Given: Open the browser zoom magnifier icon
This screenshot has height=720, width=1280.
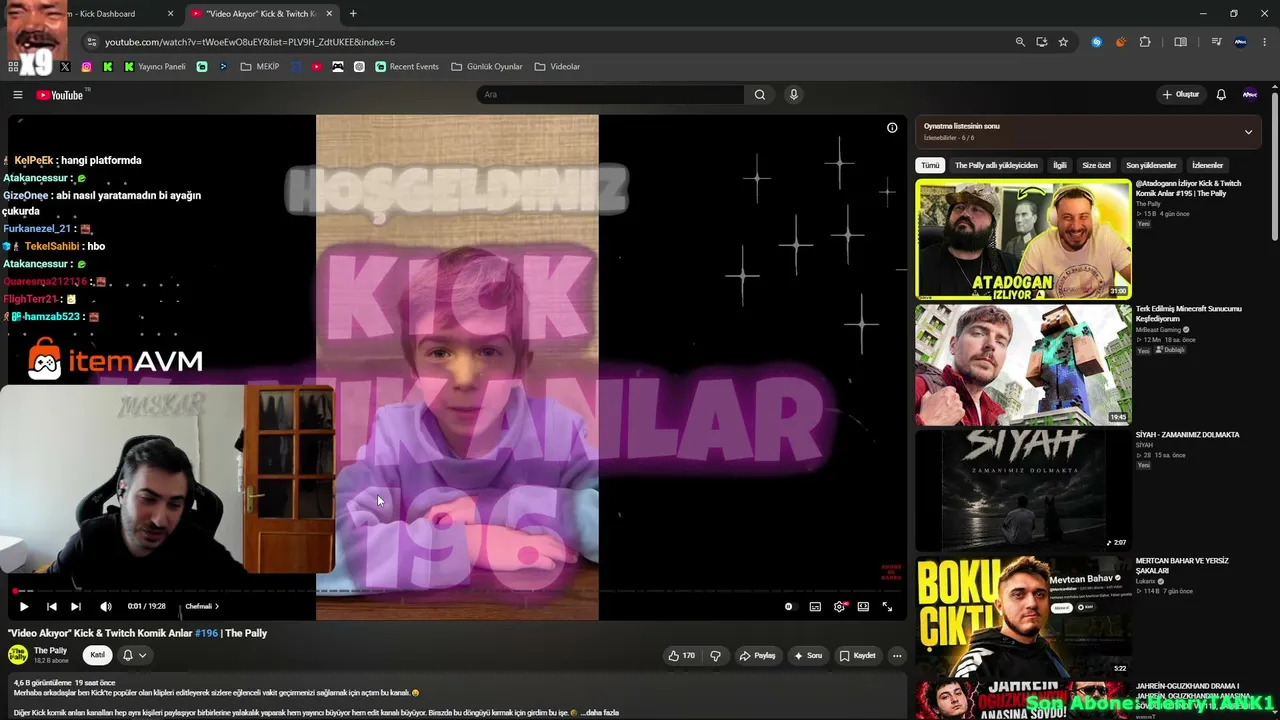Looking at the screenshot, I should click(x=1020, y=42).
